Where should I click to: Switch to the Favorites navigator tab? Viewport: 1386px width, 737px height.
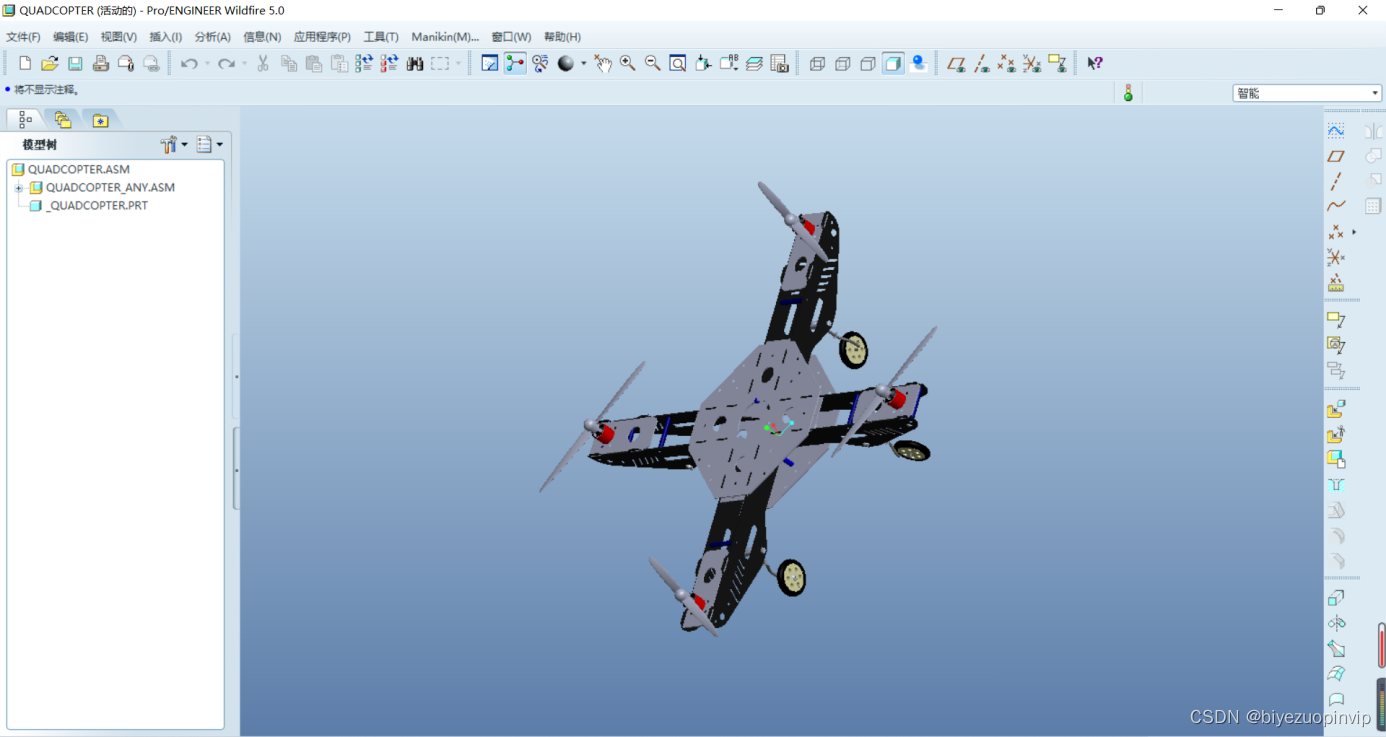100,119
